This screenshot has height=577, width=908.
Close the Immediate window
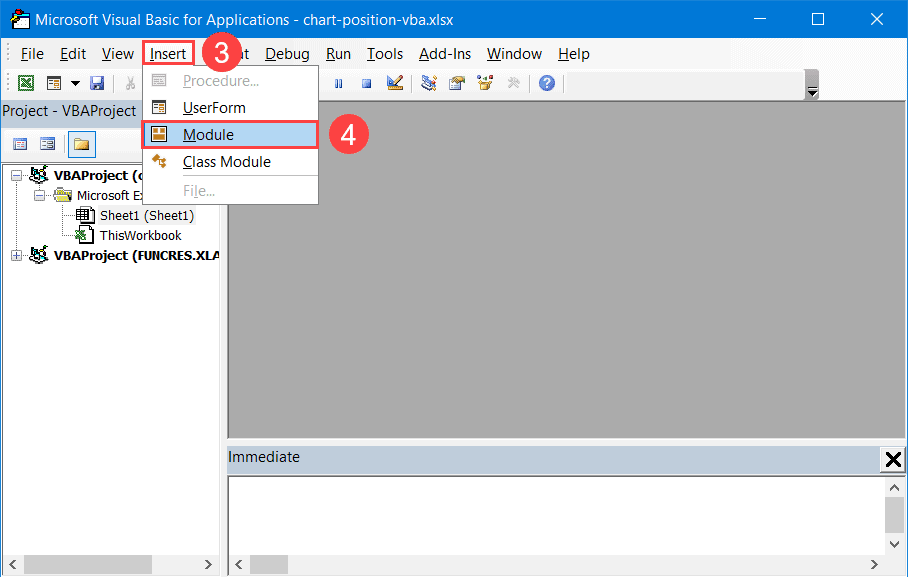click(x=893, y=459)
